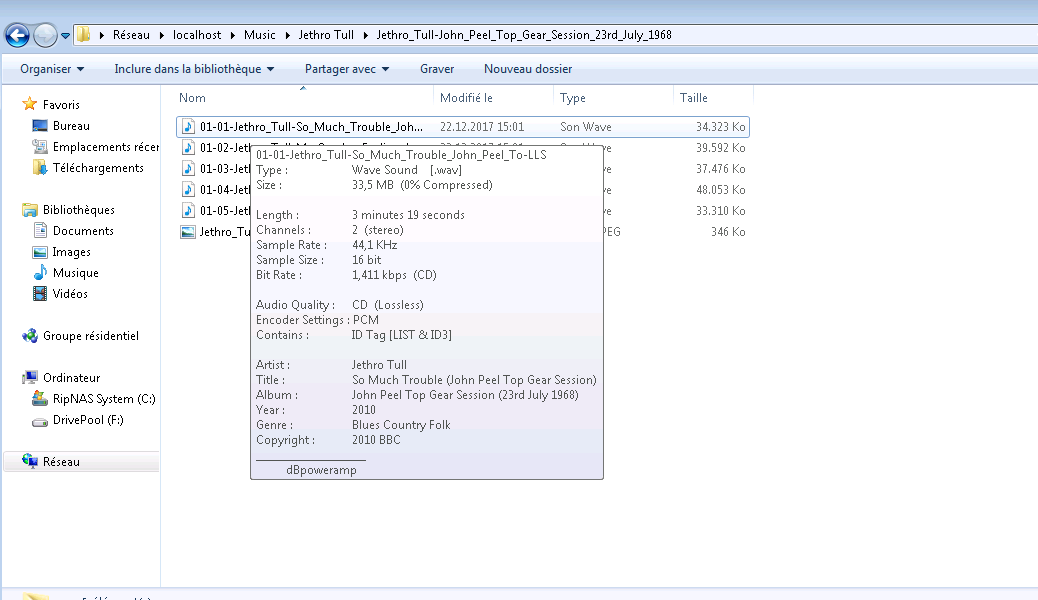This screenshot has height=600, width=1038.
Task: Create a folder with Nouveau dossier
Action: coord(528,69)
